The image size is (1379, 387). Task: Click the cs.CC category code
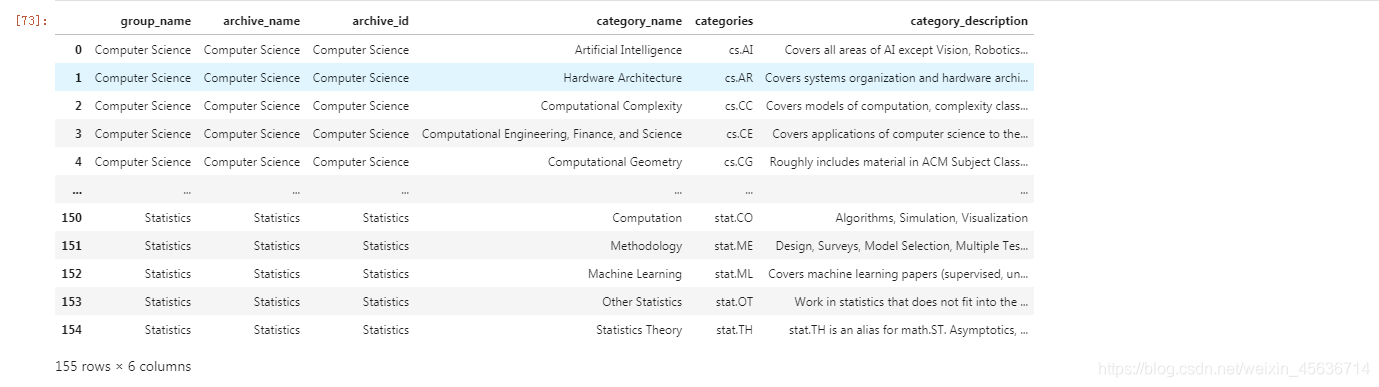click(739, 106)
